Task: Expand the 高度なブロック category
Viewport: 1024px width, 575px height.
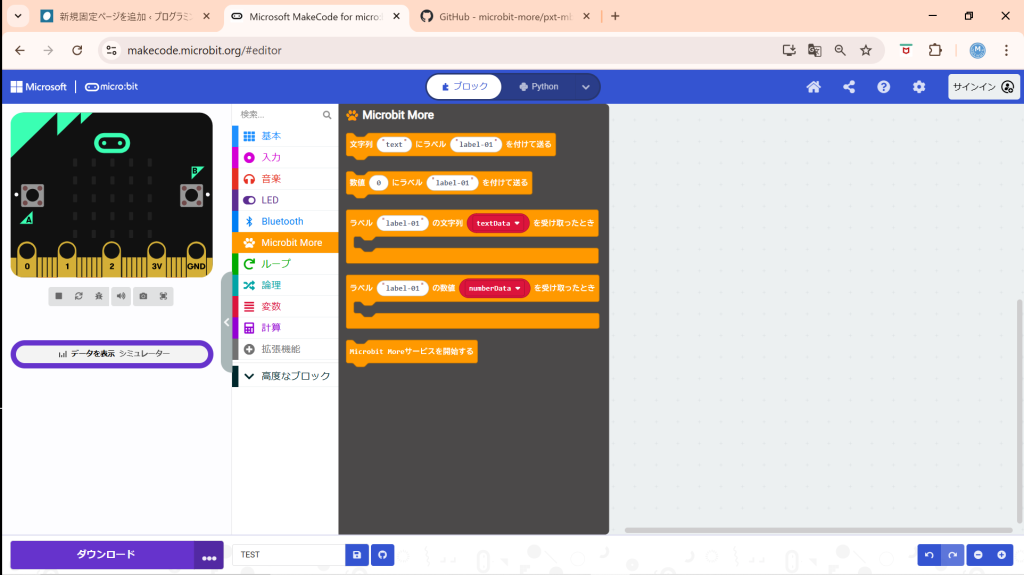Action: tap(285, 376)
